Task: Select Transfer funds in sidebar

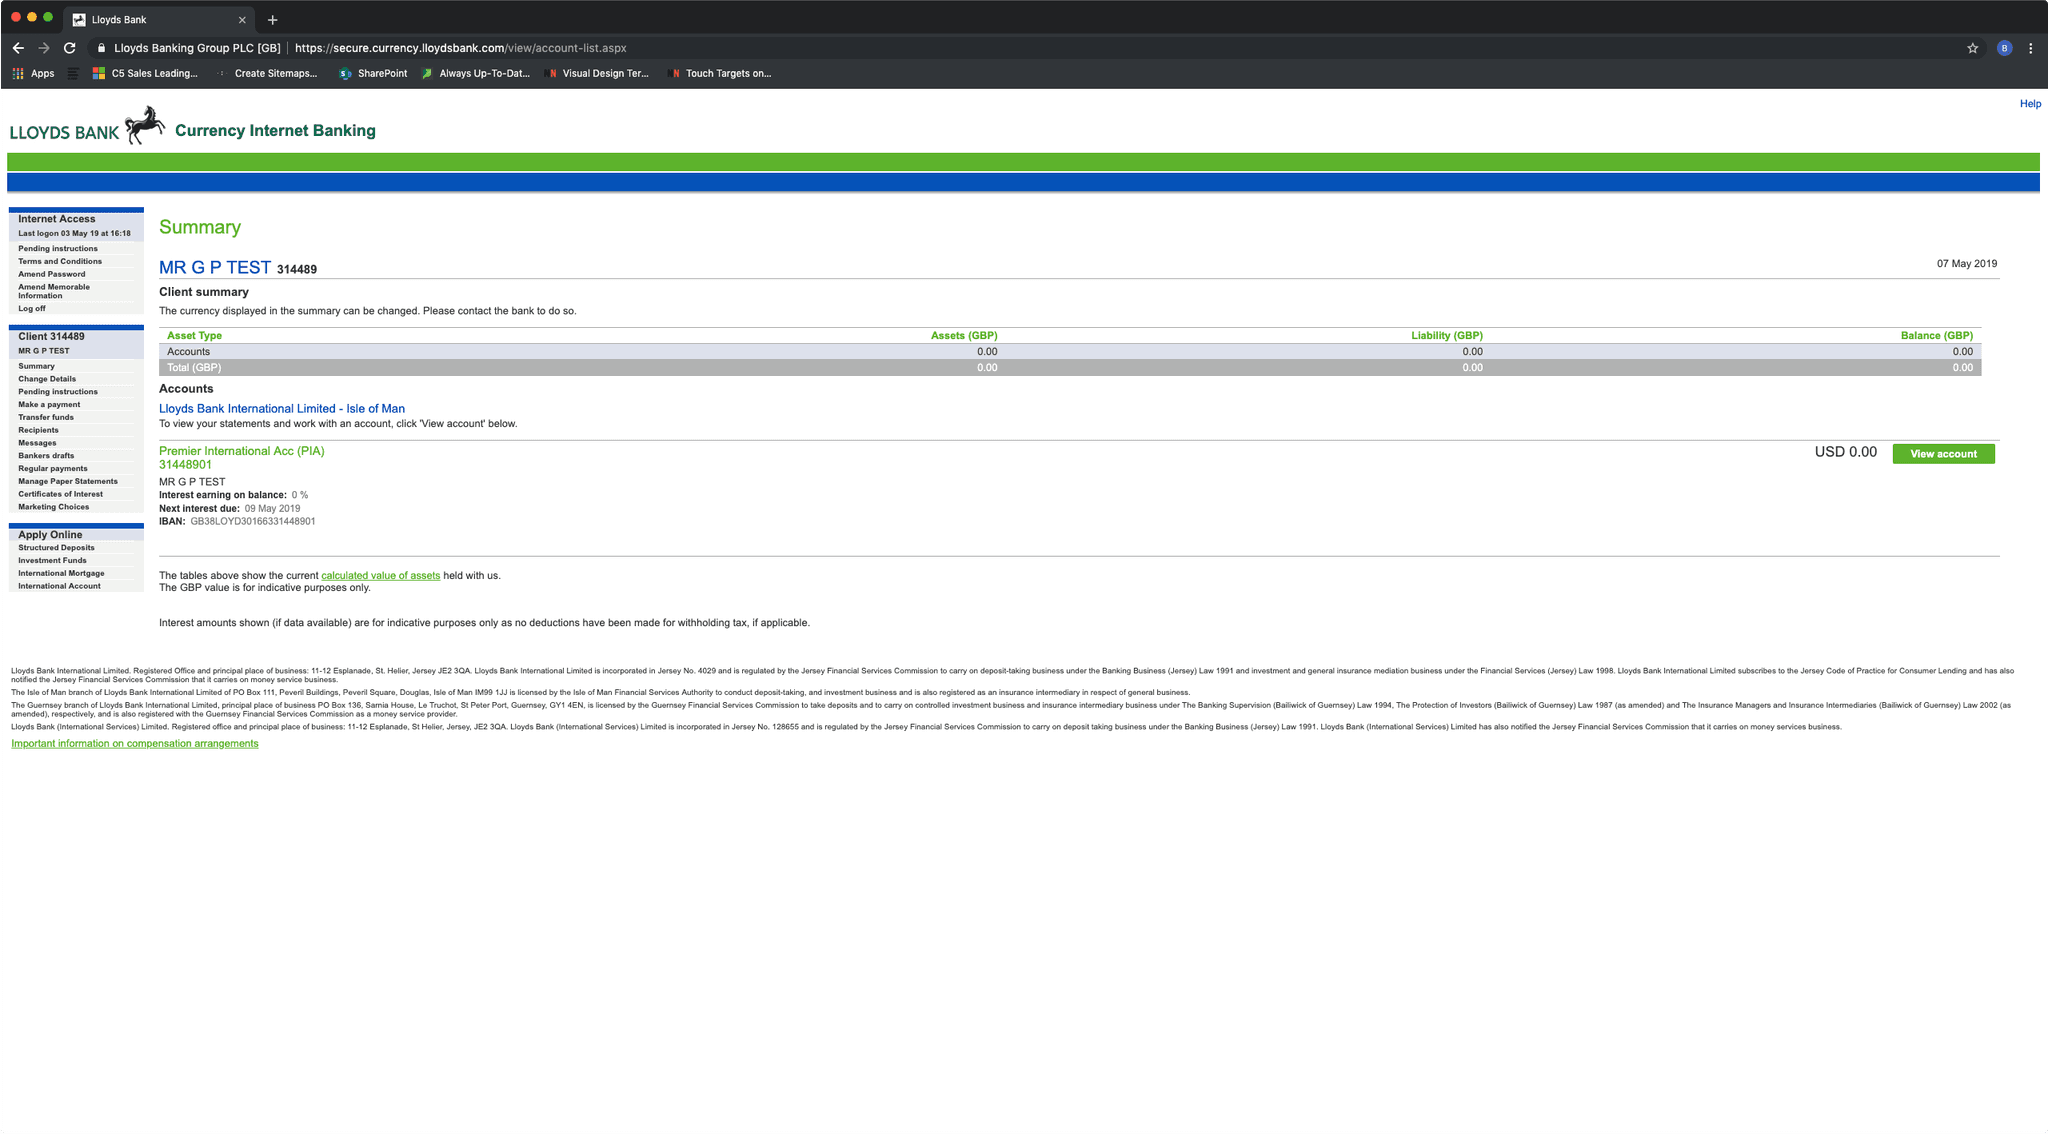Action: [46, 417]
